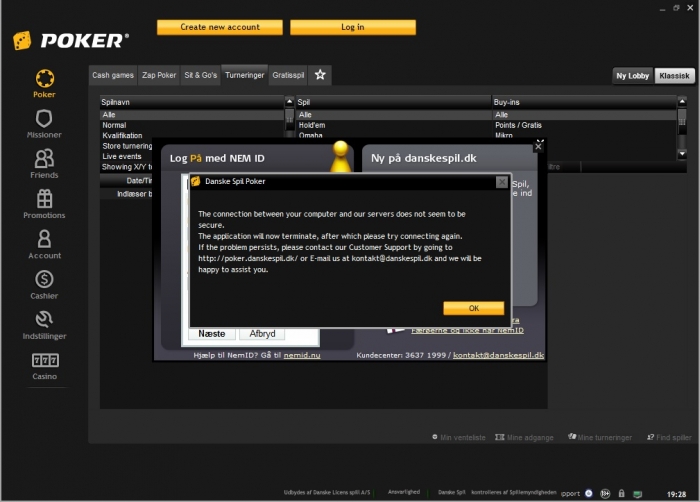Open Find spiller player search
The height and width of the screenshot is (502, 700).
[669, 437]
